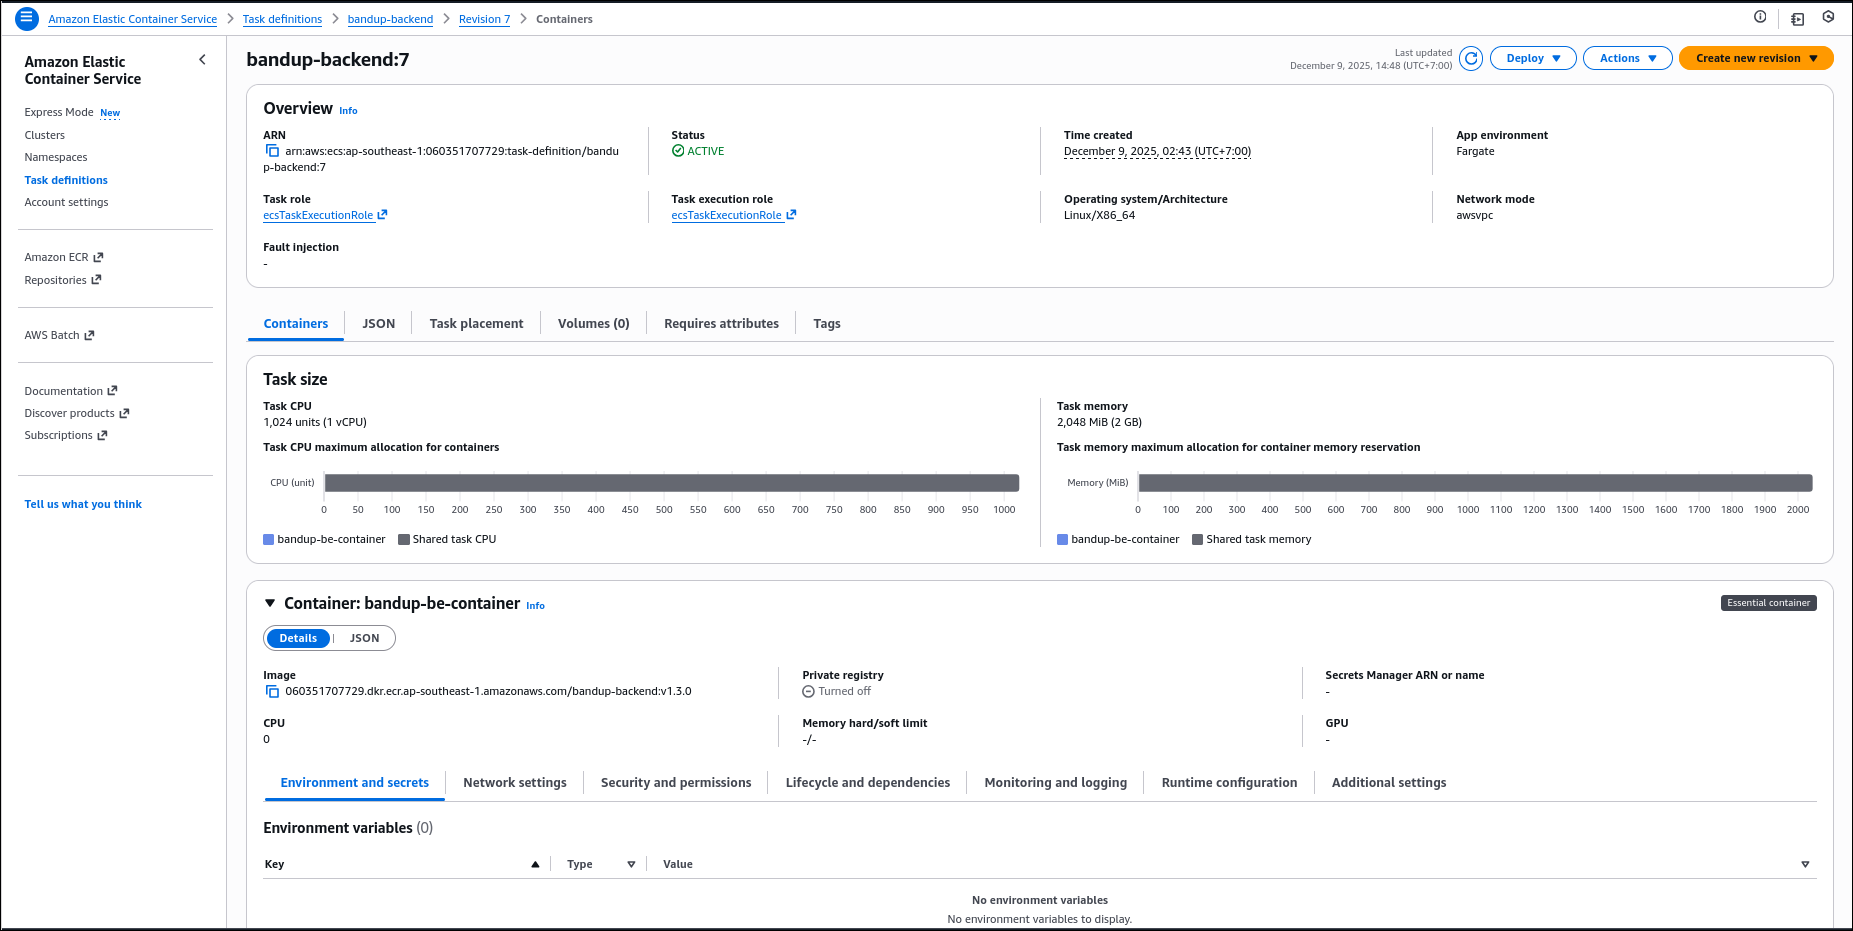Copy the task definition ARN
1853x931 pixels.
pos(271,150)
